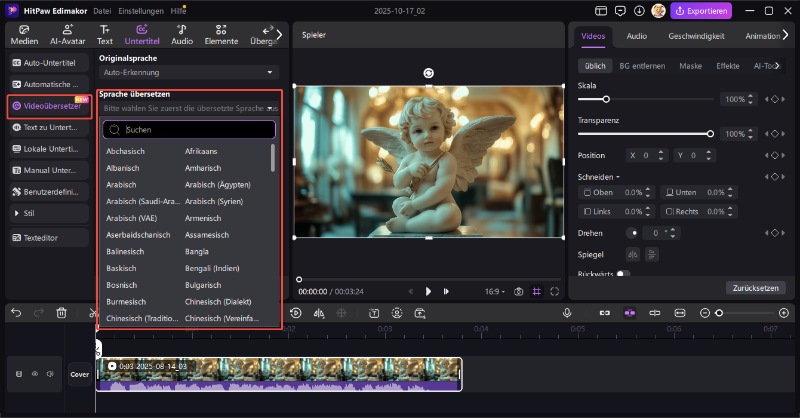Screen dimensions: 800x418
Task: Click the Cover button on the track
Action: (80, 374)
